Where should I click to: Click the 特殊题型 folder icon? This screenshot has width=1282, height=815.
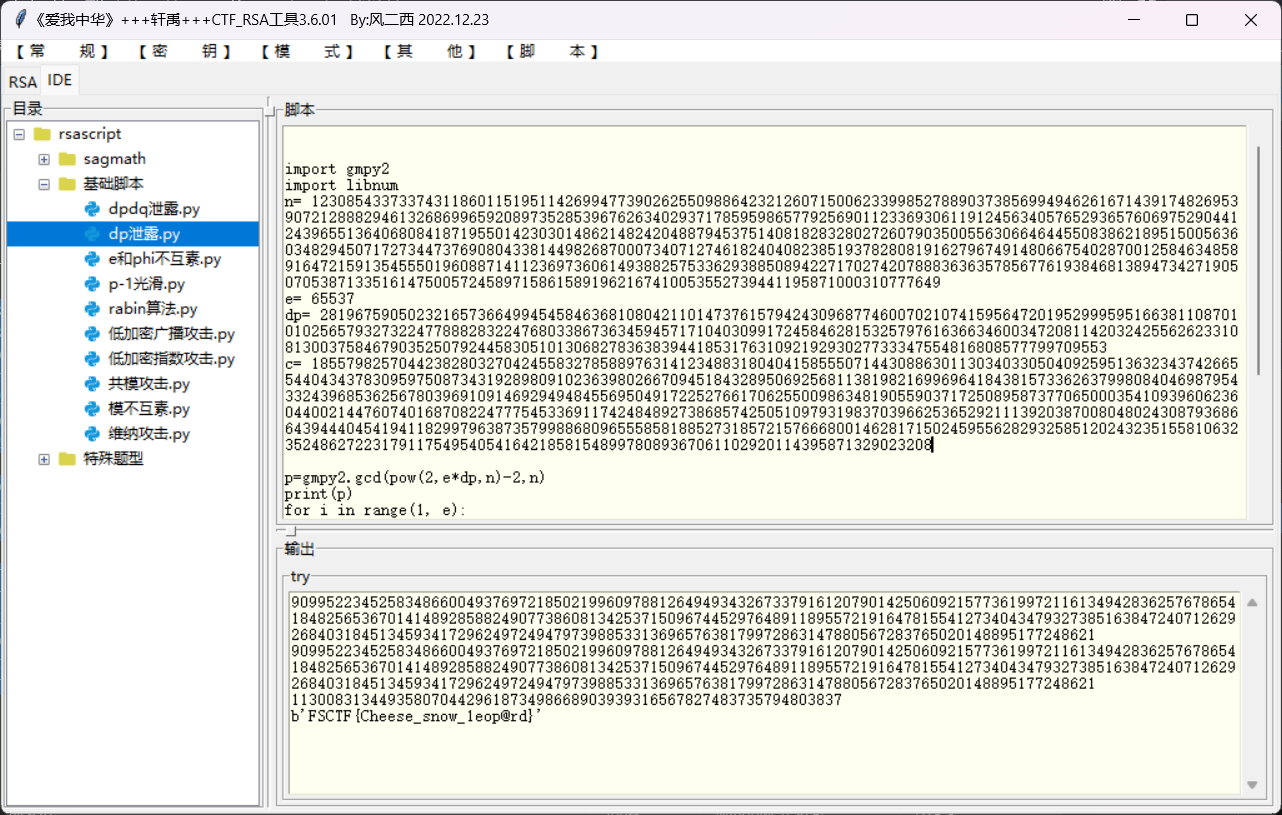[67, 459]
